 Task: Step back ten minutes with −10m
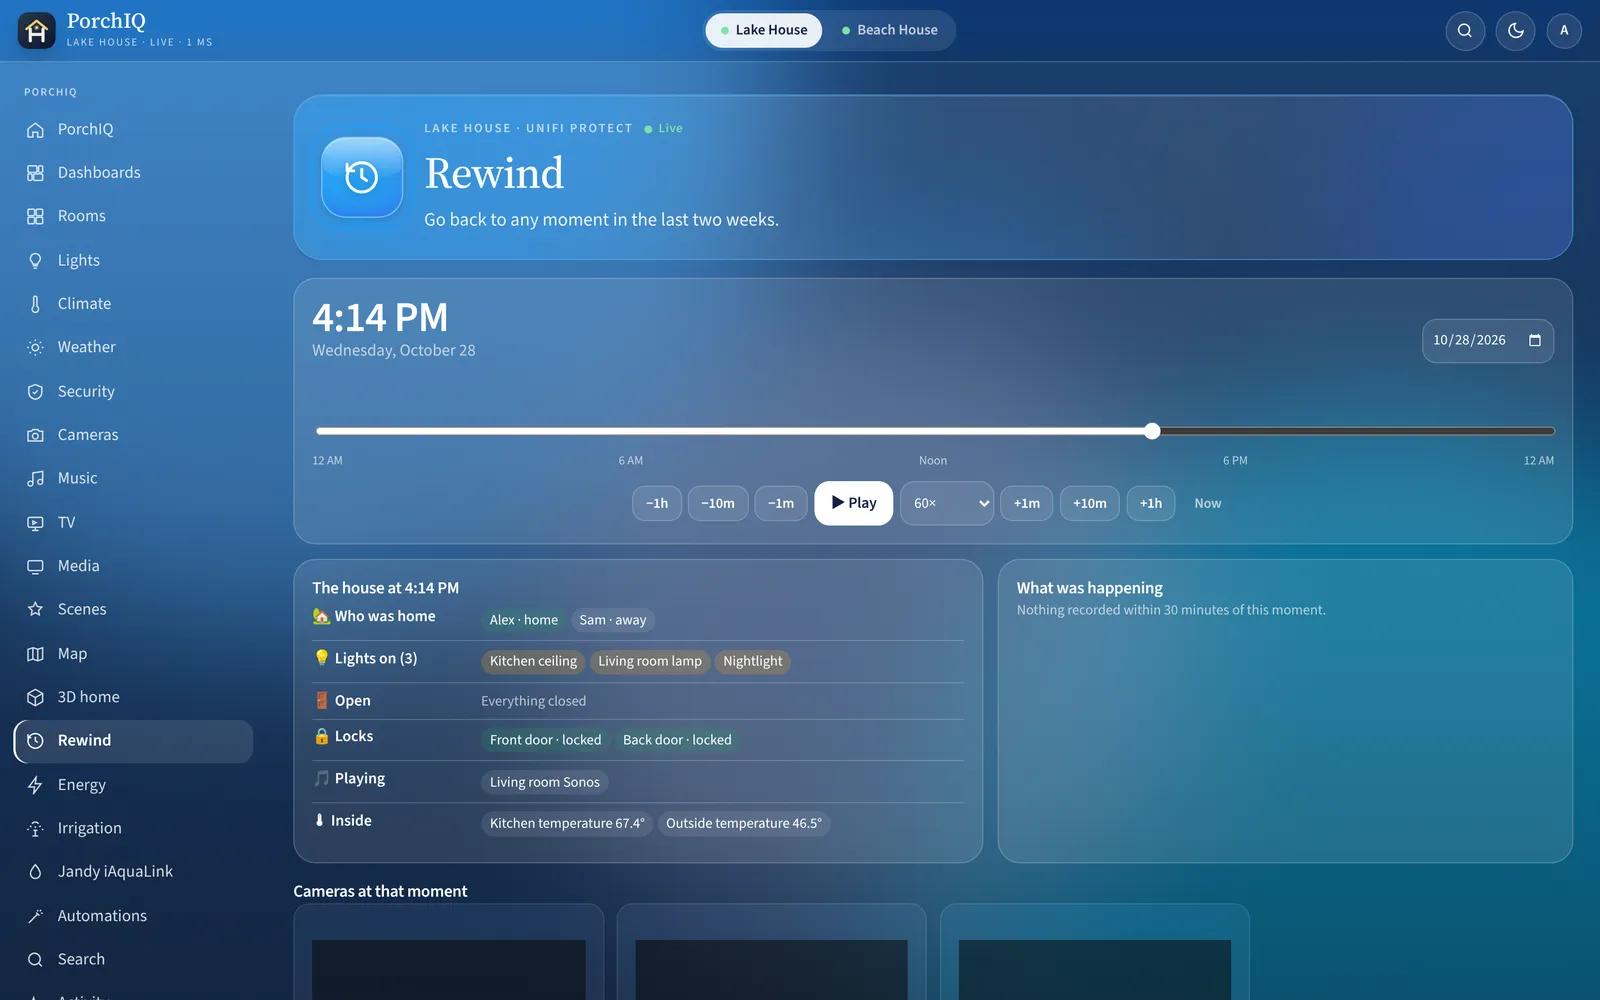click(718, 503)
